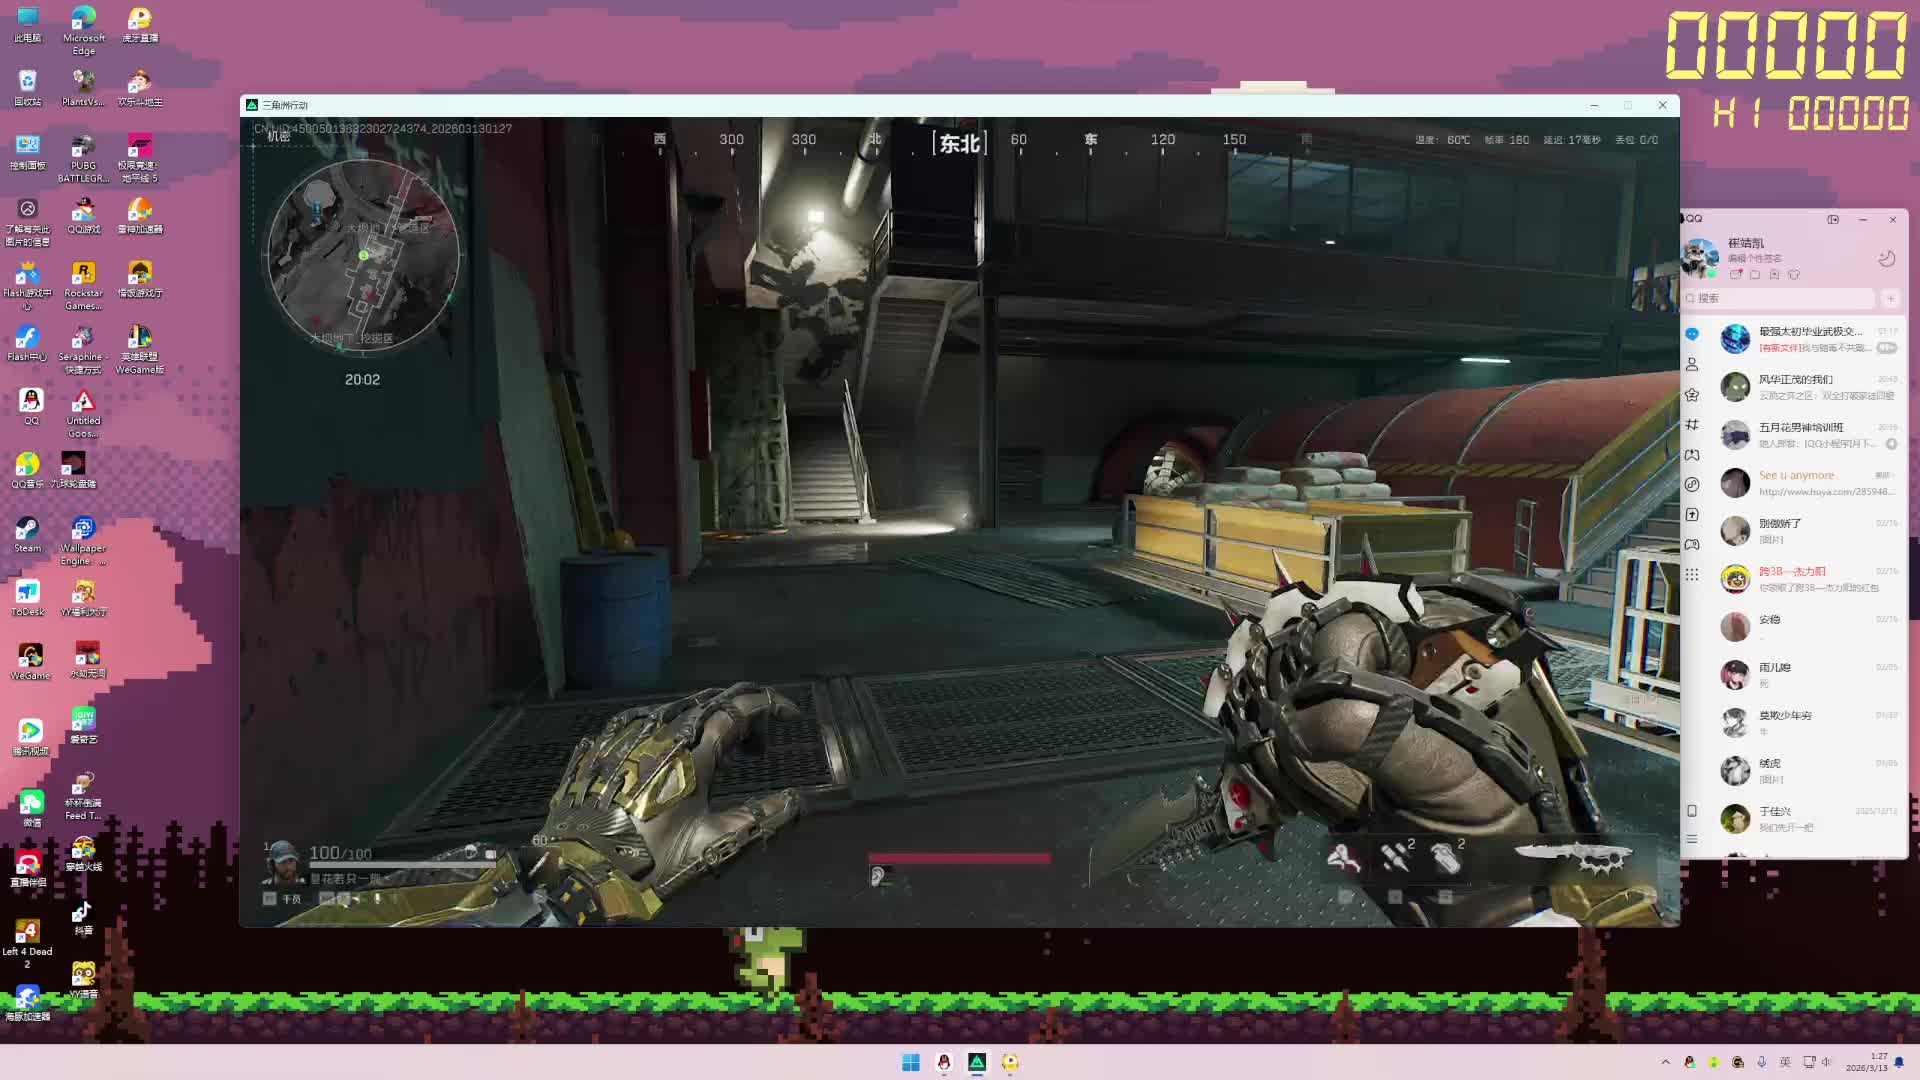Toggle QQ night mode moon icon
This screenshot has height=1080, width=1920.
[1886, 259]
